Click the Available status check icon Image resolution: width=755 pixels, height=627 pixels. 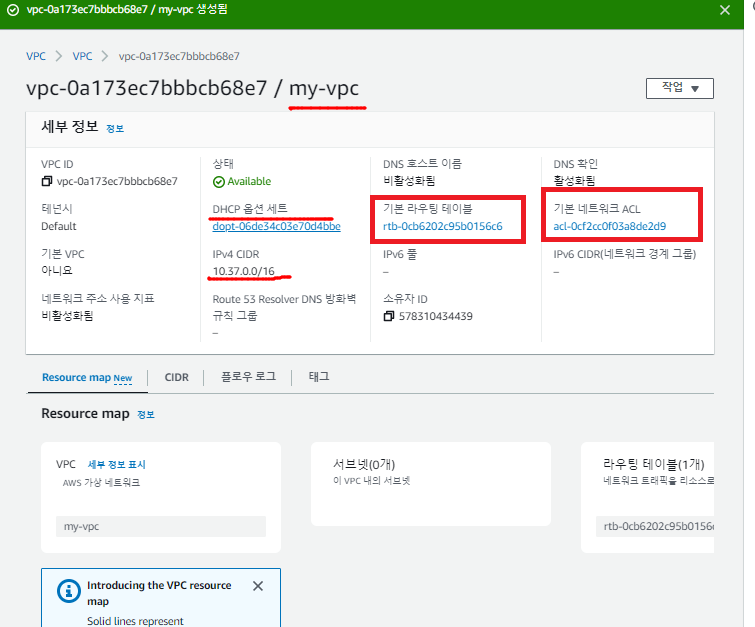click(219, 182)
